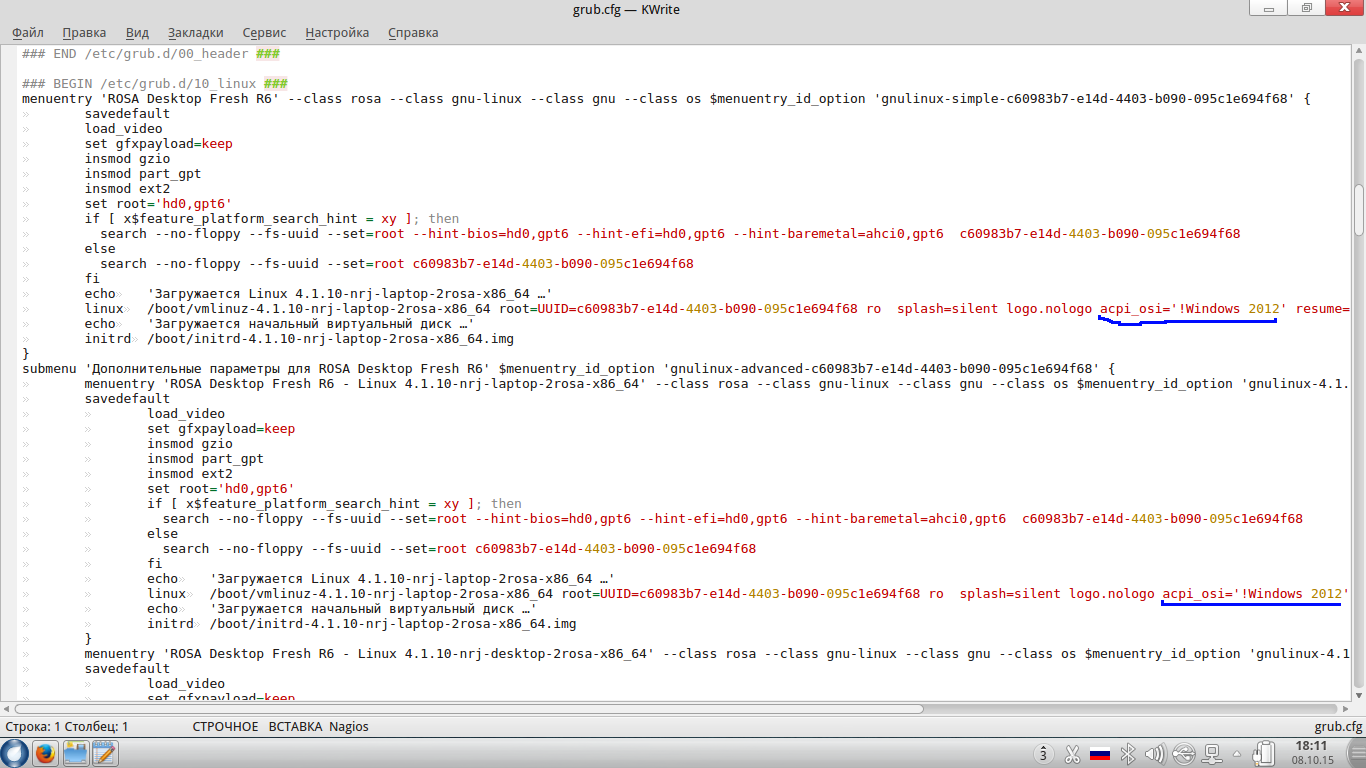The width and height of the screenshot is (1366, 768).
Task: Click grub.cfg file name in status bar
Action: (1338, 727)
